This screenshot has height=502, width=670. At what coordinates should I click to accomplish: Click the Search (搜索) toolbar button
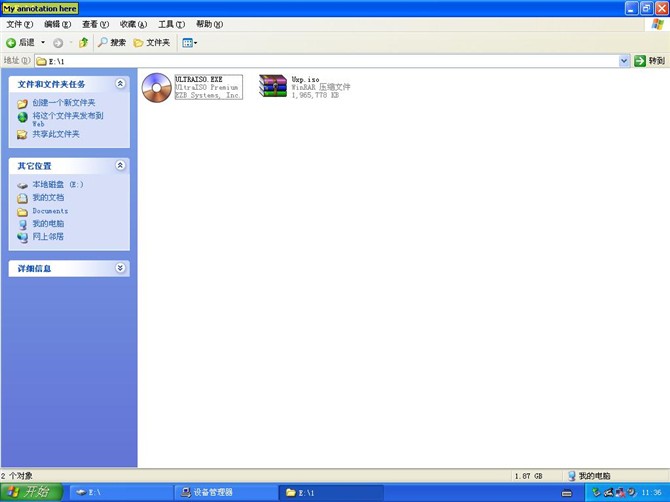pyautogui.click(x=111, y=43)
